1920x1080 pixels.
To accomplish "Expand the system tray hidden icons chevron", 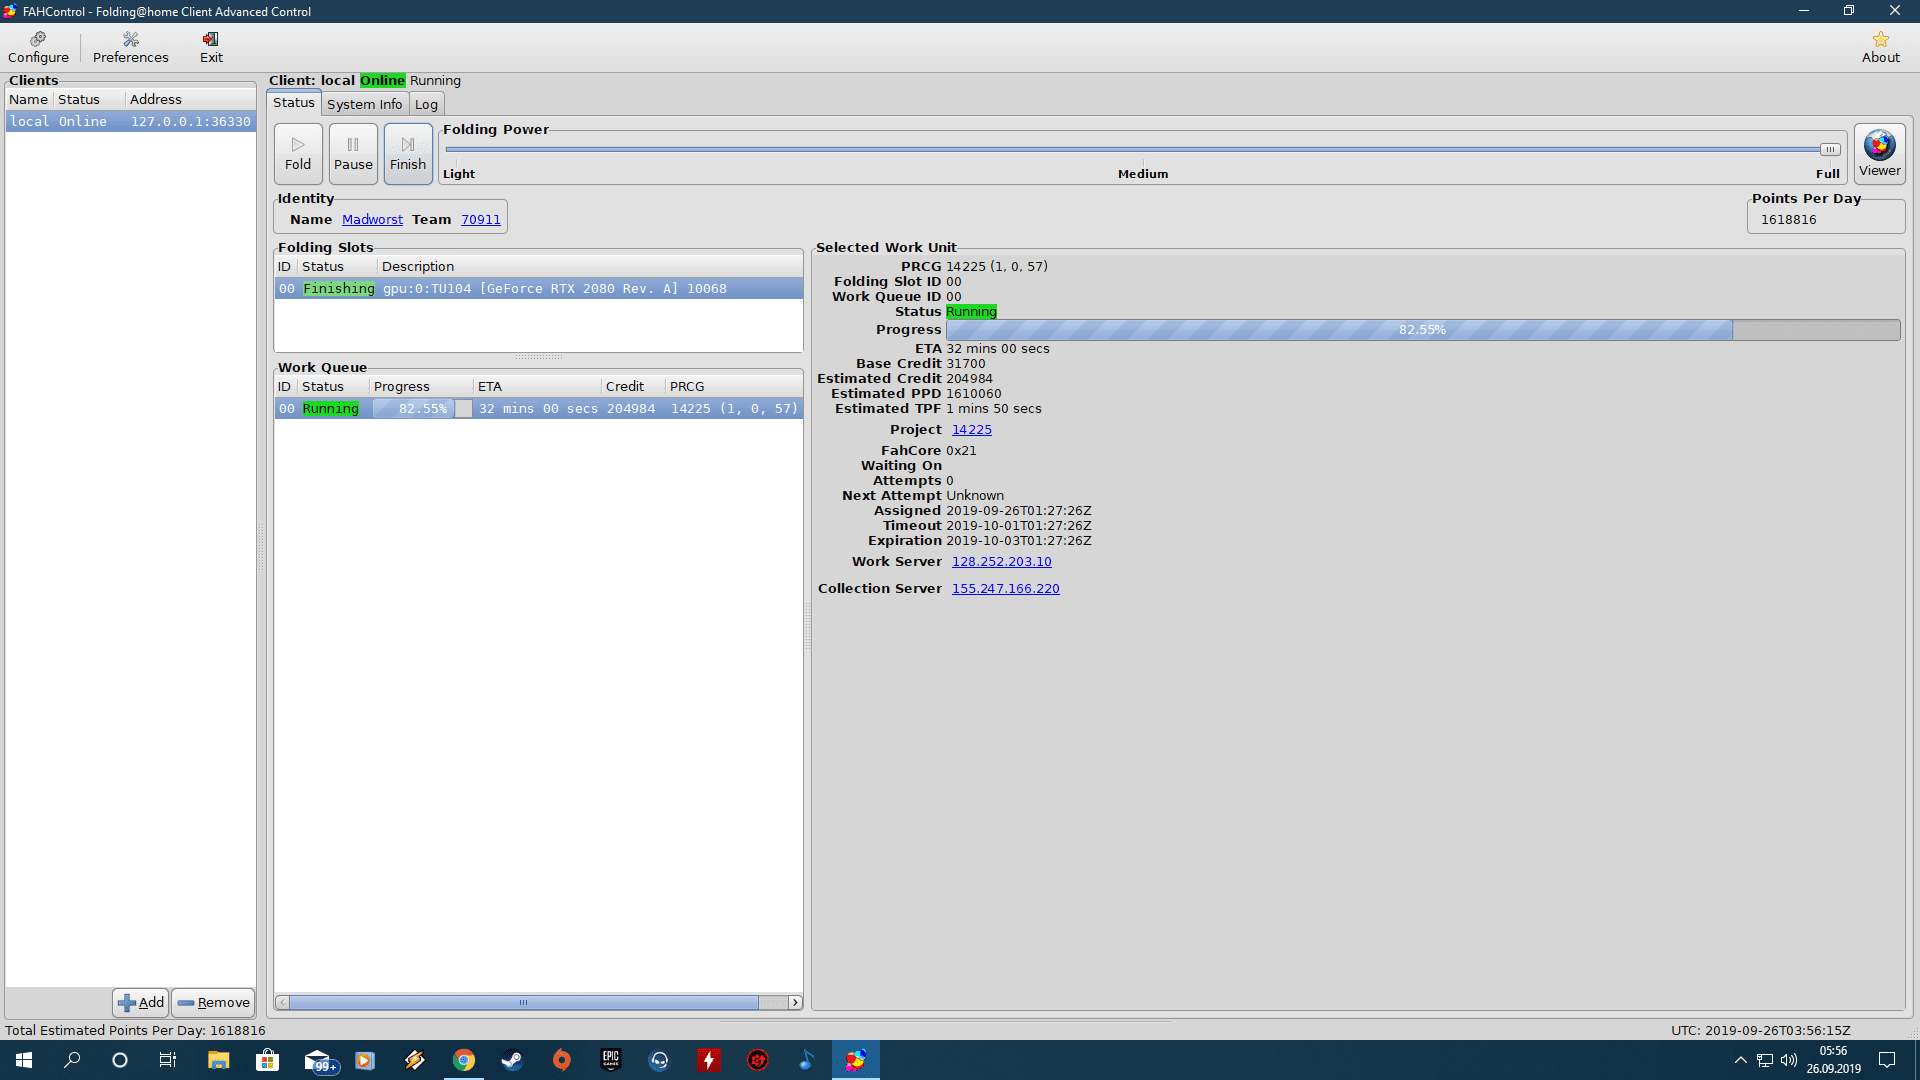I will (x=1740, y=1060).
